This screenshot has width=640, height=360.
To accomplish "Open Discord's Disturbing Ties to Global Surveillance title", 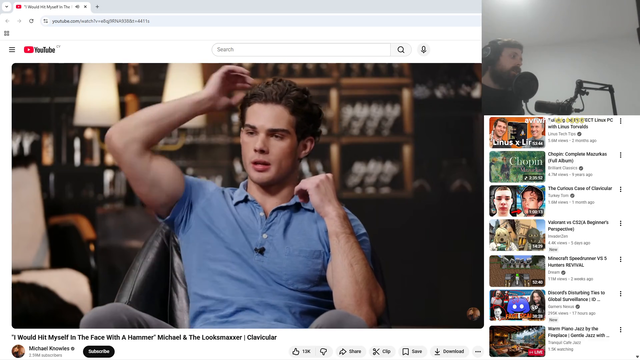I will [x=576, y=296].
